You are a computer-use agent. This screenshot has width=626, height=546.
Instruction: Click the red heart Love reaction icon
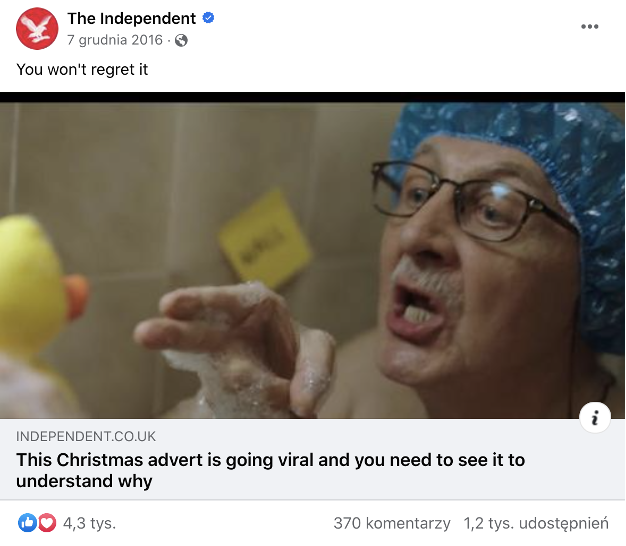pos(47,523)
